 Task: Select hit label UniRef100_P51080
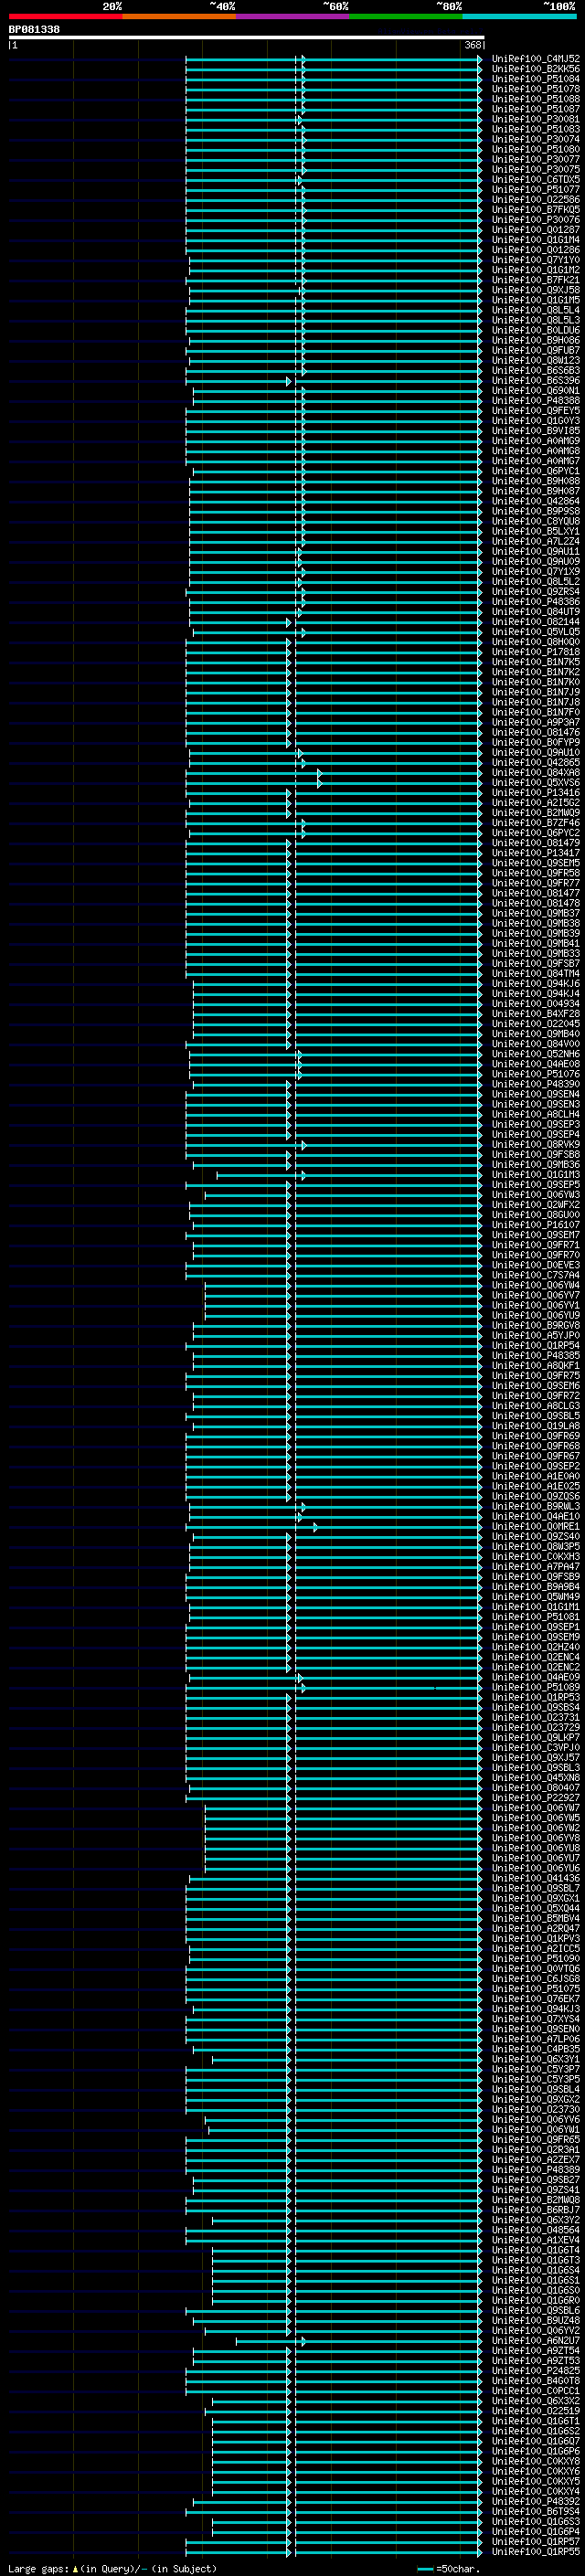pos(536,149)
